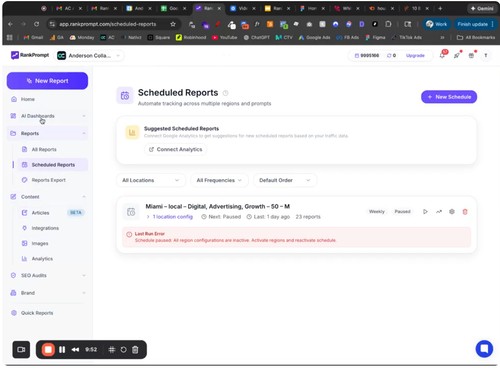The height and width of the screenshot is (369, 500).
Task: Open settings gear for Miami schedule
Action: click(452, 211)
